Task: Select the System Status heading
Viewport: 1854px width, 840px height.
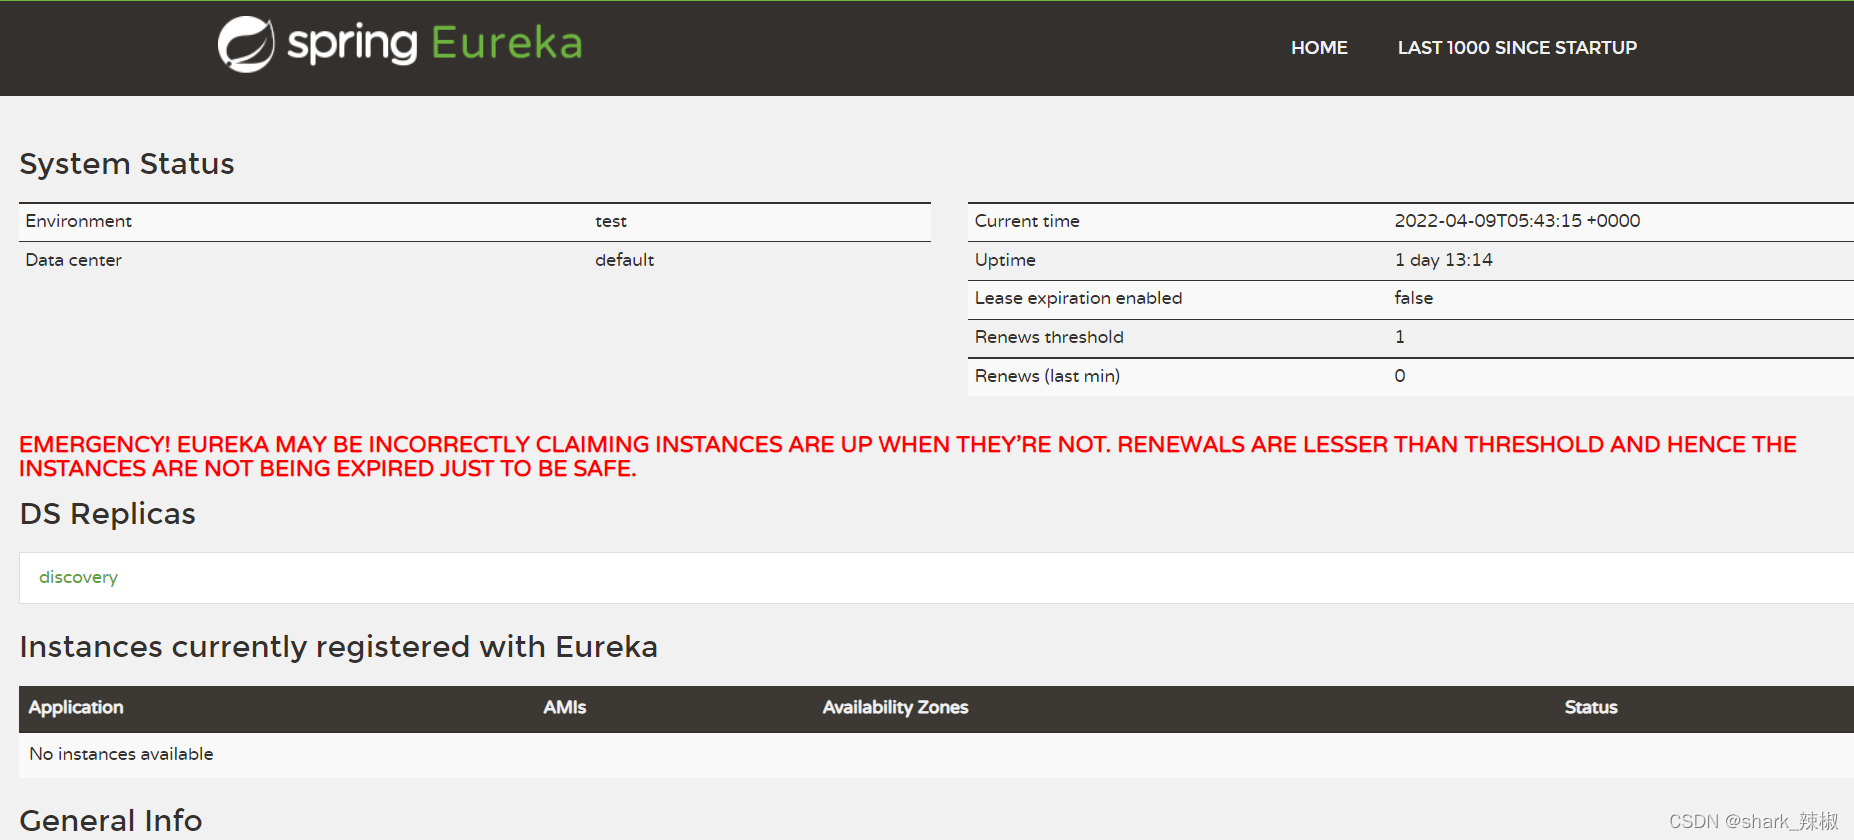Action: (127, 163)
